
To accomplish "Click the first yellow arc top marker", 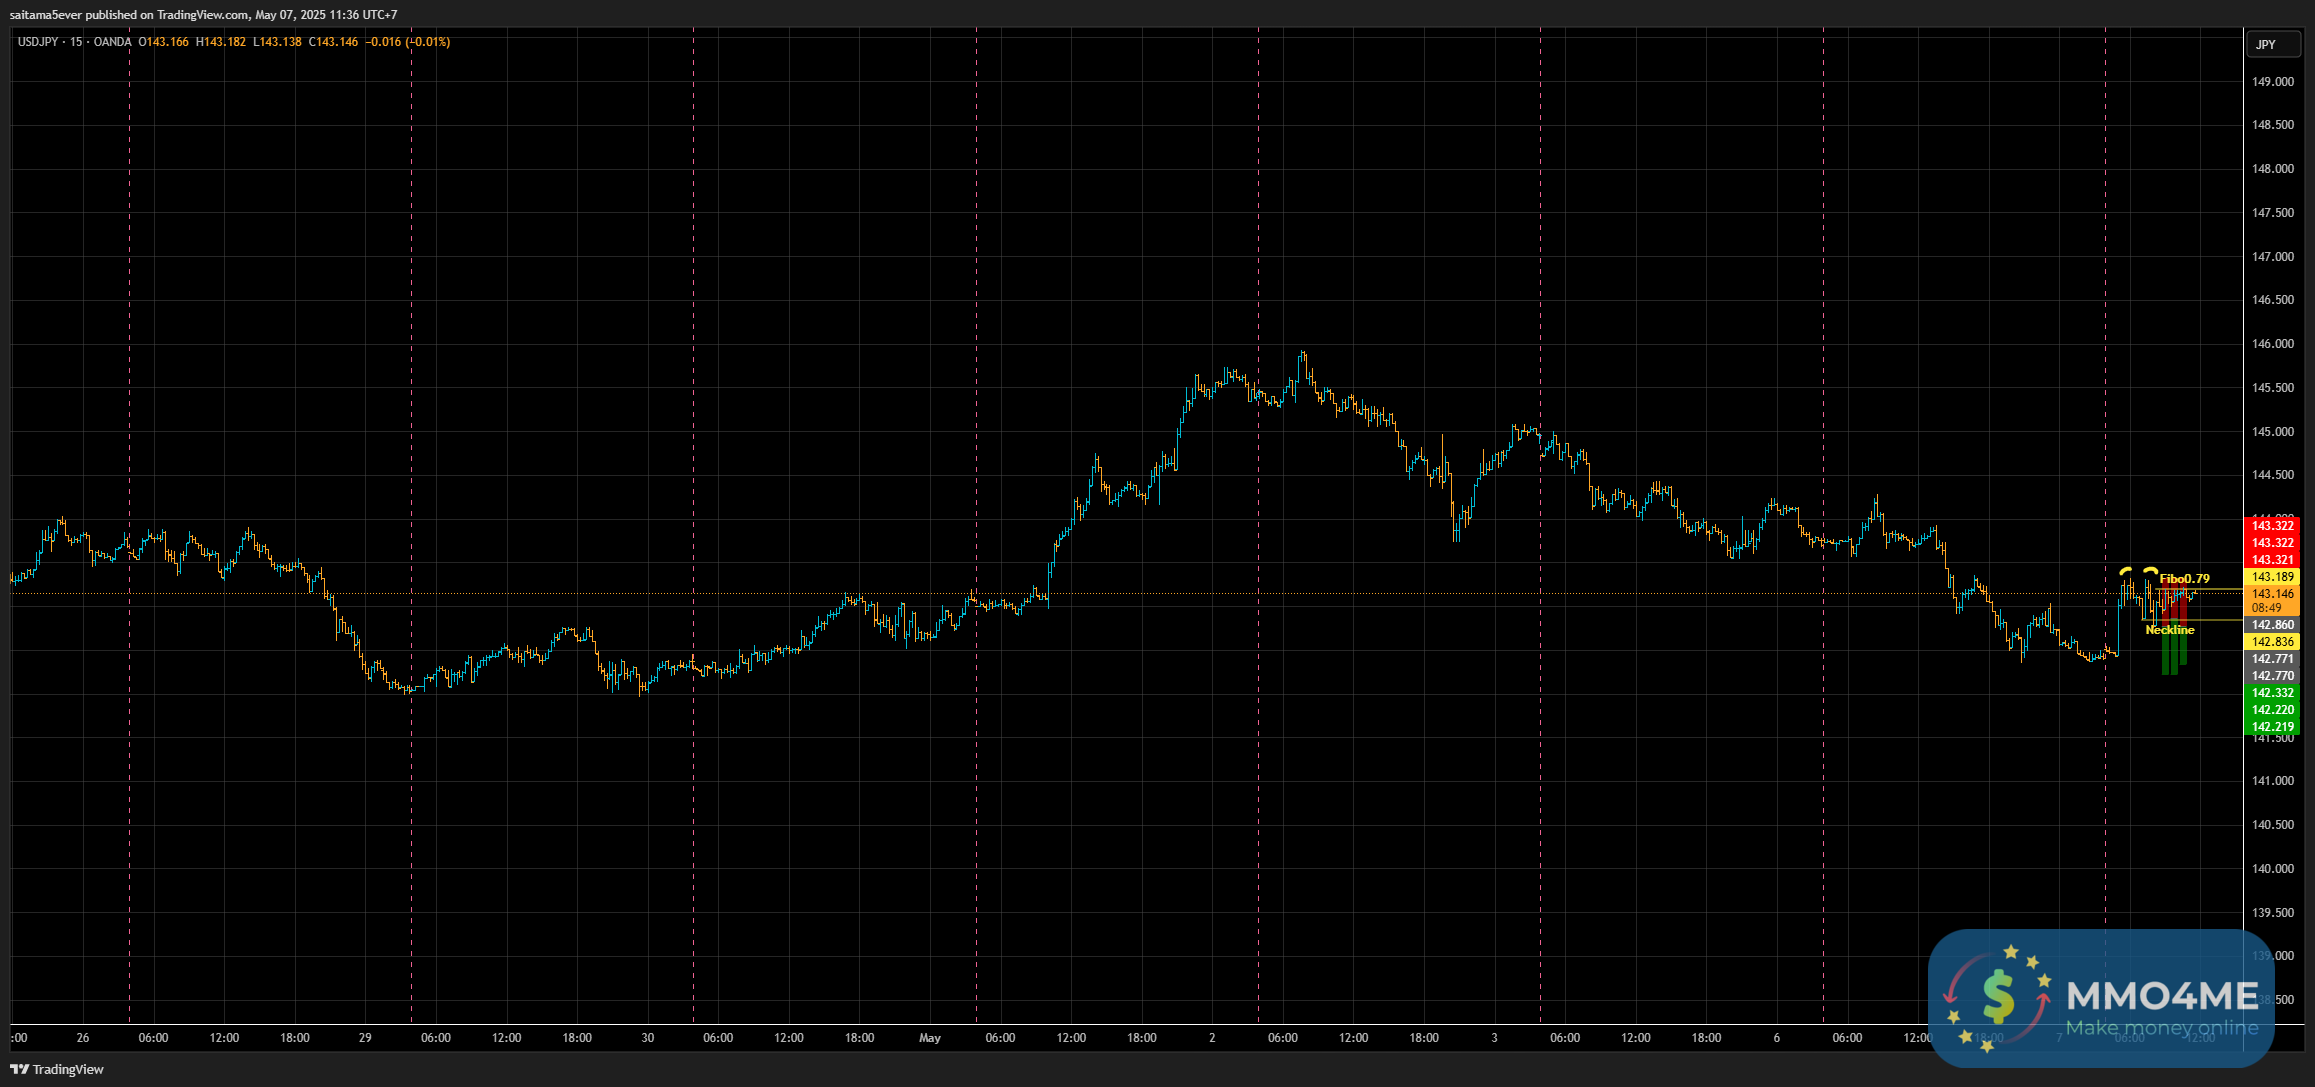I will [x=2125, y=570].
